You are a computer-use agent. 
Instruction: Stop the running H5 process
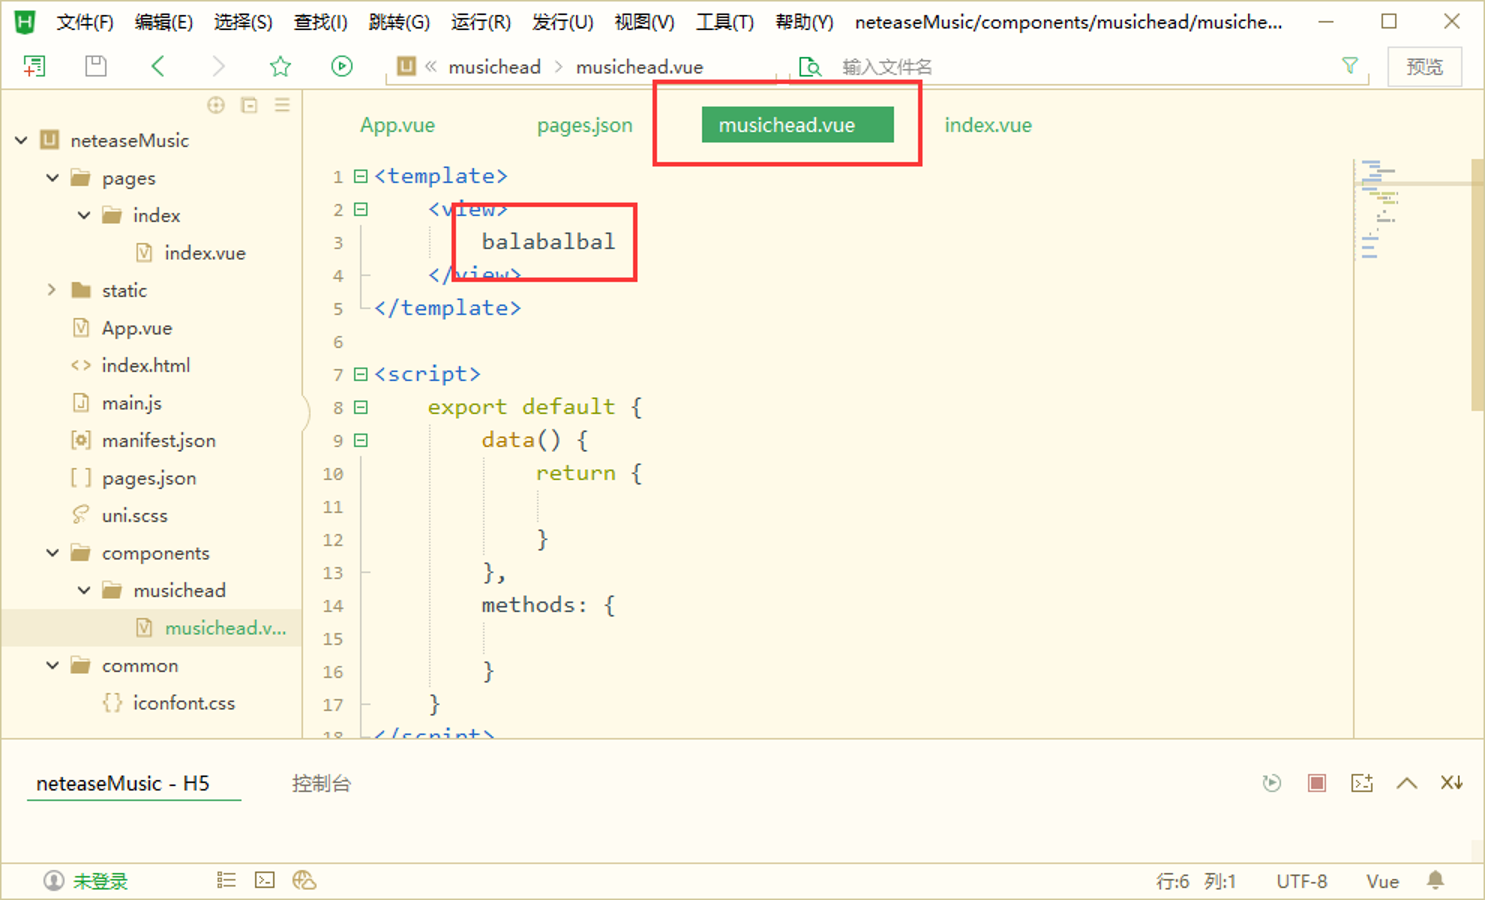tap(1317, 783)
